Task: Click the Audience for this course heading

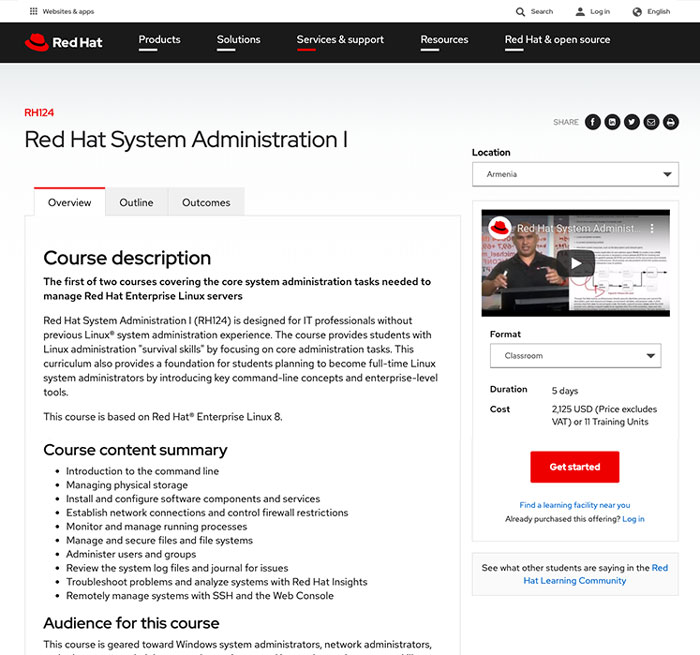Action: click(x=131, y=623)
